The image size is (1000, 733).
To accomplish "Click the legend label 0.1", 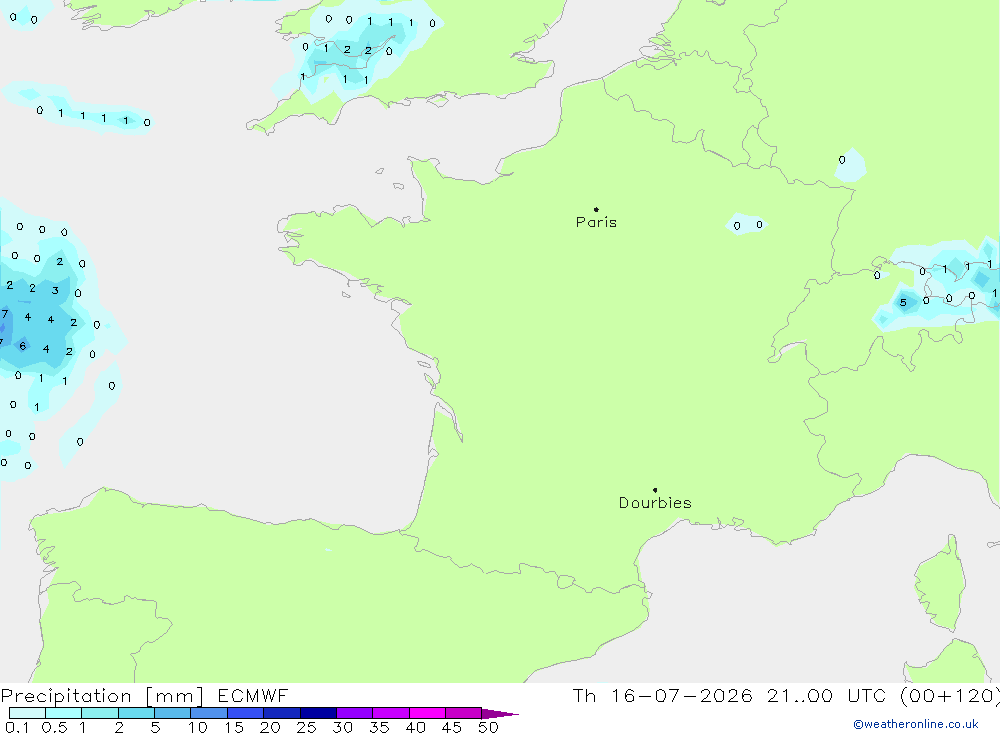I will pyautogui.click(x=17, y=727).
